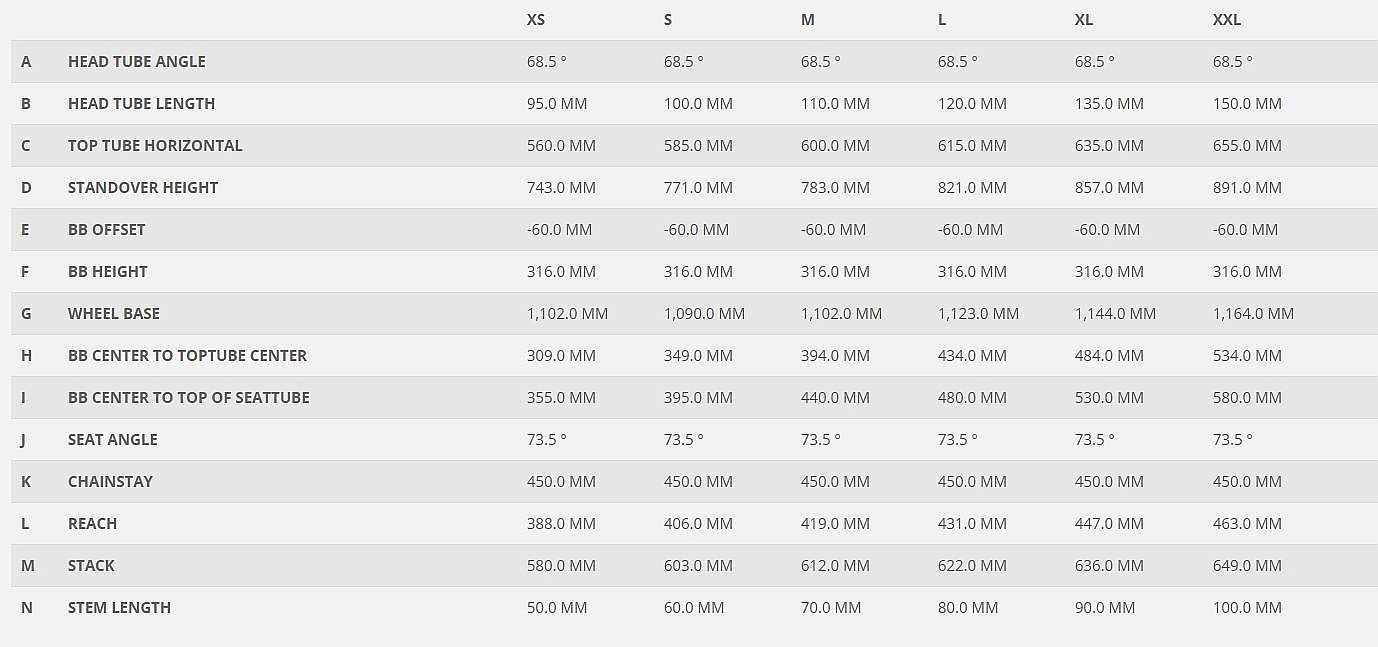Viewport: 1378px width, 647px height.
Task: Click the BB CENTER TO TOPTUBE CENTER label
Action: coord(187,356)
